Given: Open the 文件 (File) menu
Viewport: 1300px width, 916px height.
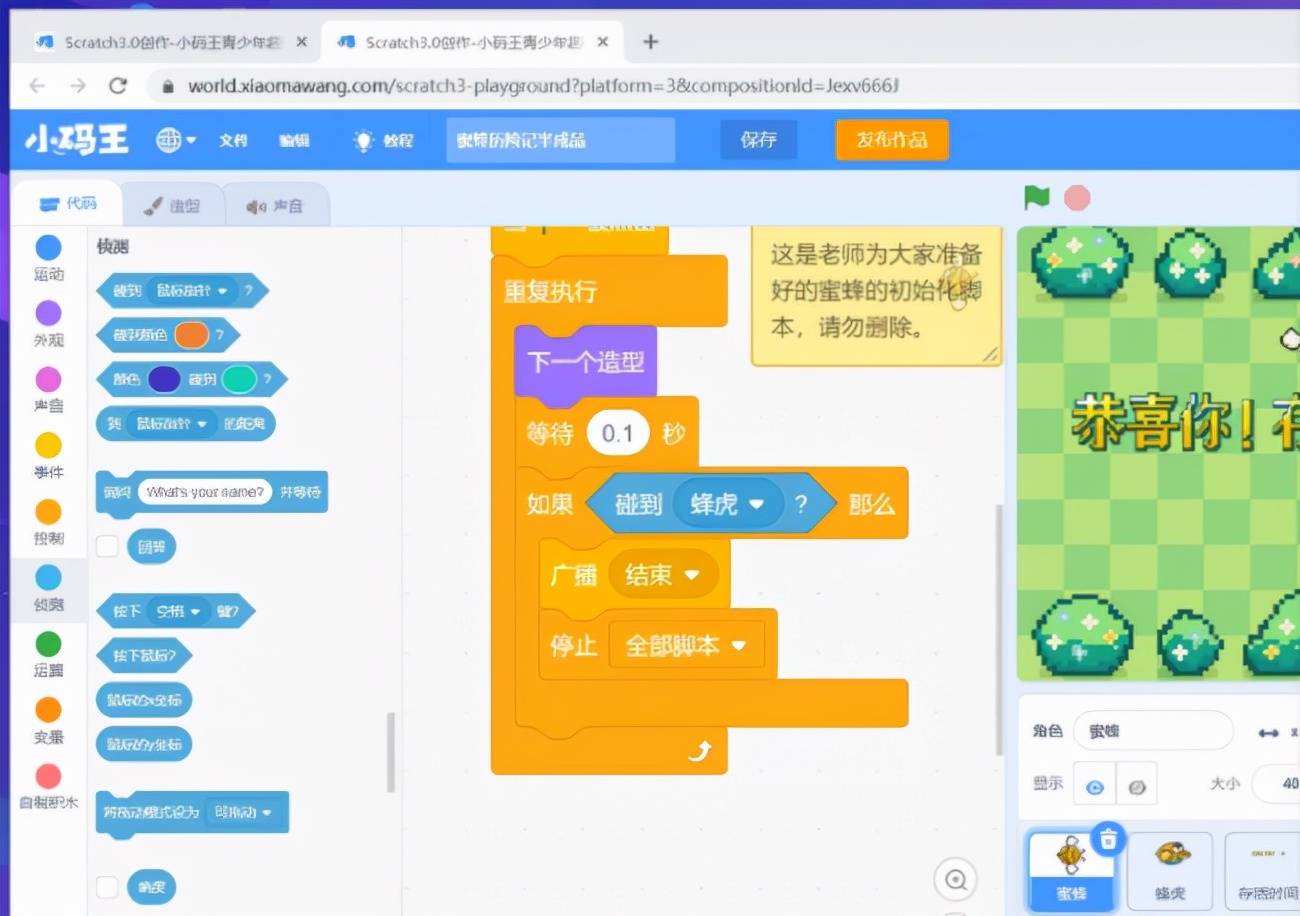Looking at the screenshot, I should click(233, 140).
